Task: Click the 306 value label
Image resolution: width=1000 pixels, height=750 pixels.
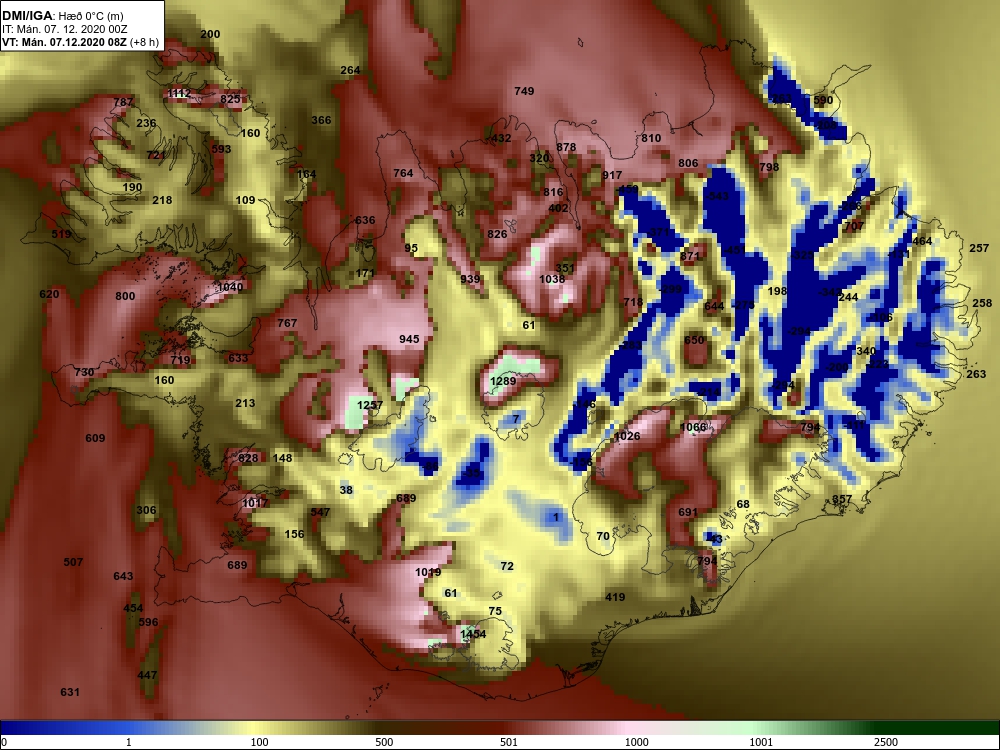Action: pyautogui.click(x=146, y=510)
